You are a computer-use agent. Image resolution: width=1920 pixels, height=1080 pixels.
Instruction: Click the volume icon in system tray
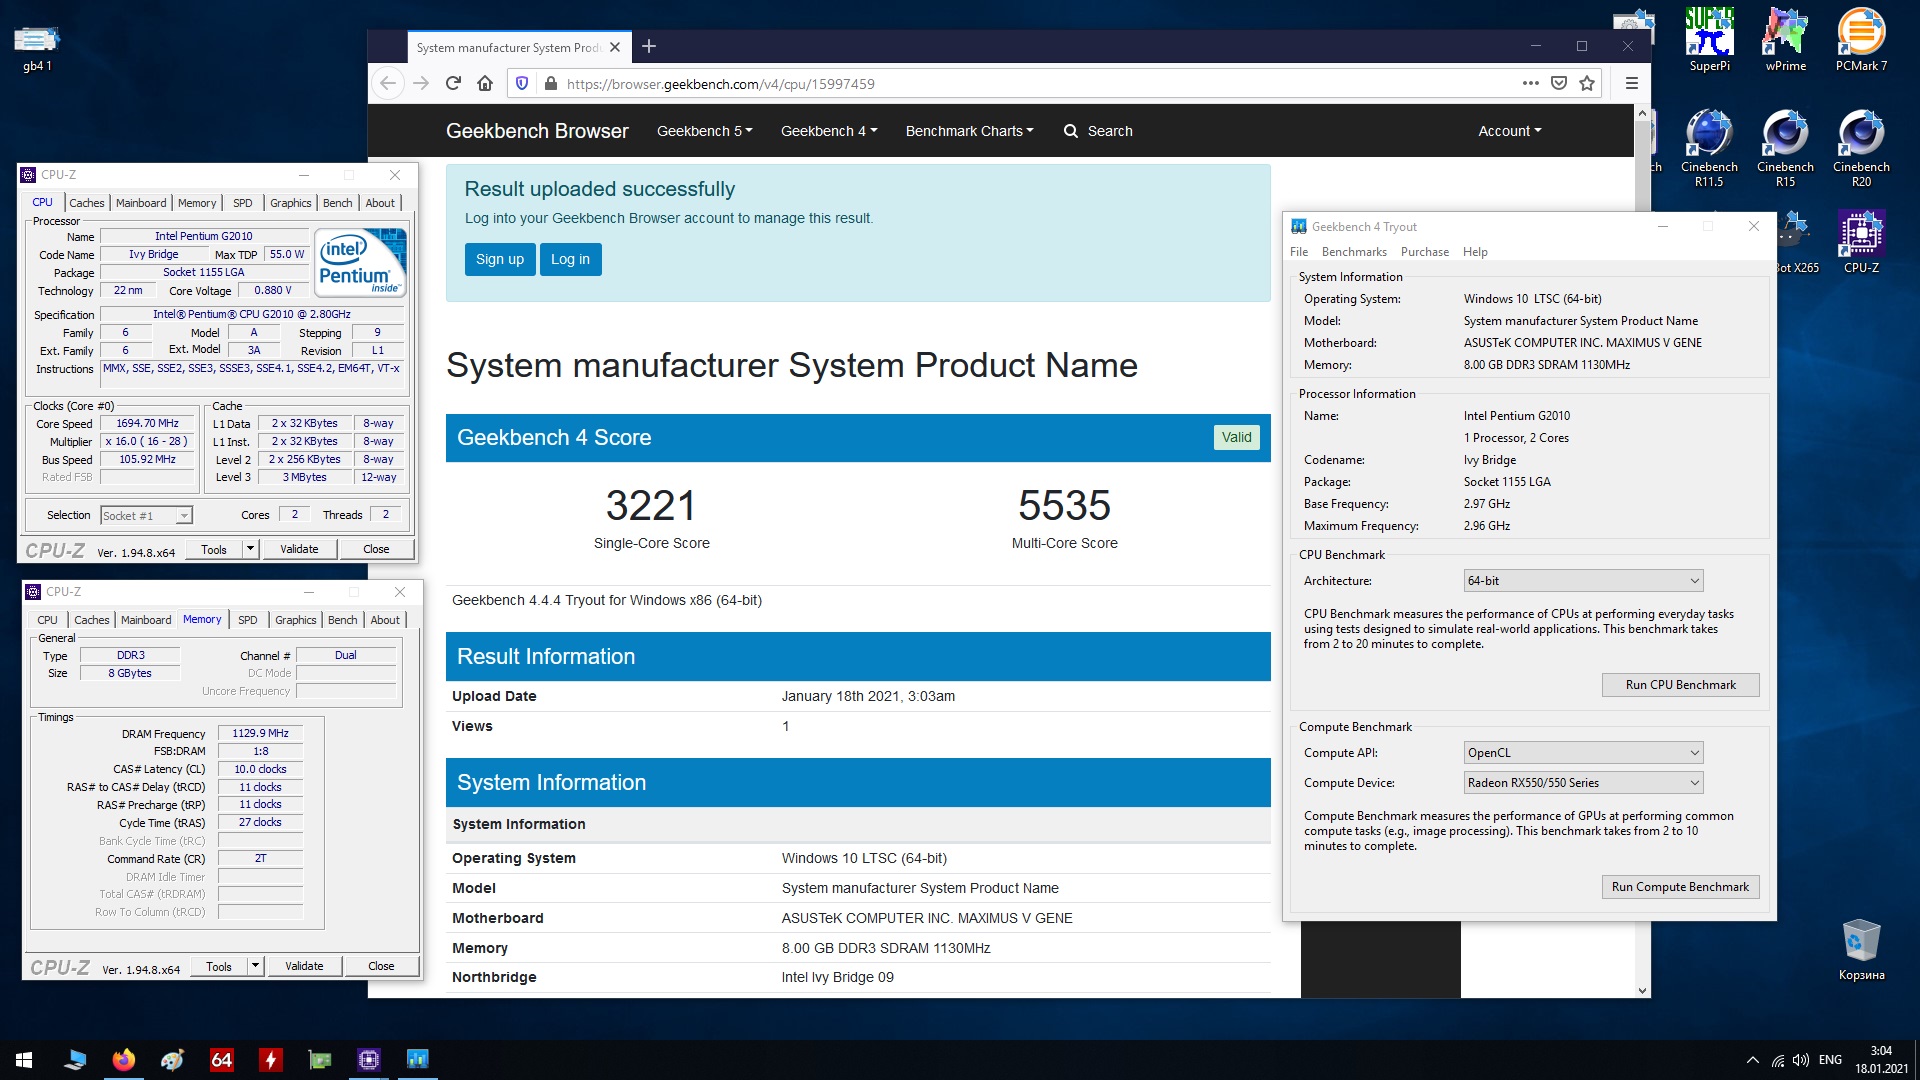[1801, 1060]
